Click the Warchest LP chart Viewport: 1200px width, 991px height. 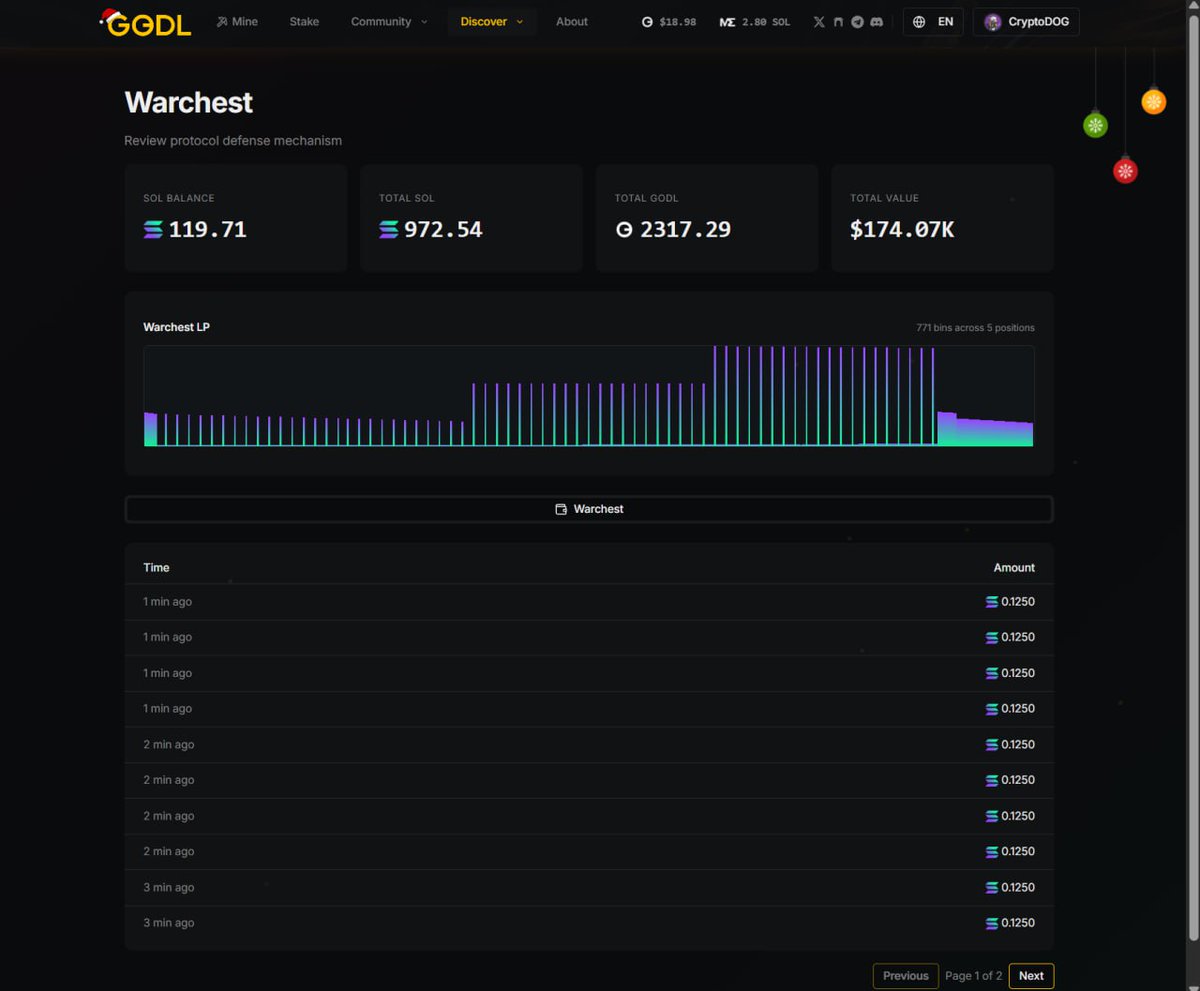[589, 396]
